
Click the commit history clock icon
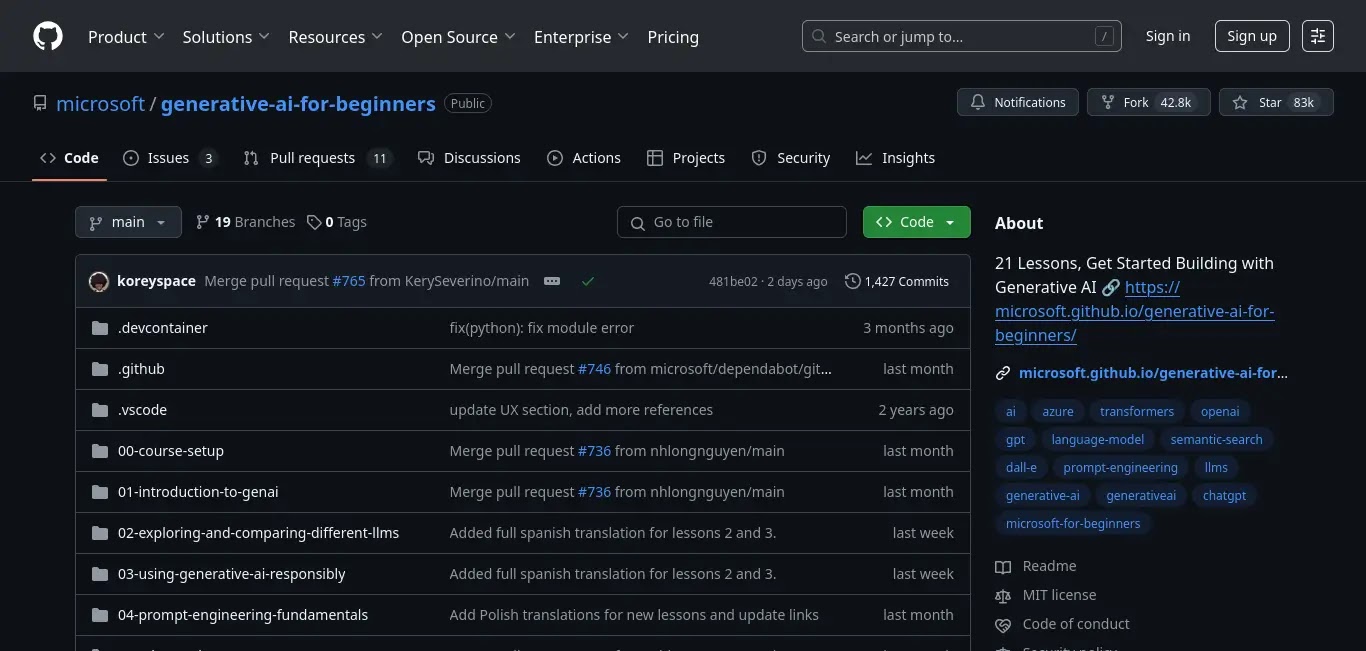[852, 281]
